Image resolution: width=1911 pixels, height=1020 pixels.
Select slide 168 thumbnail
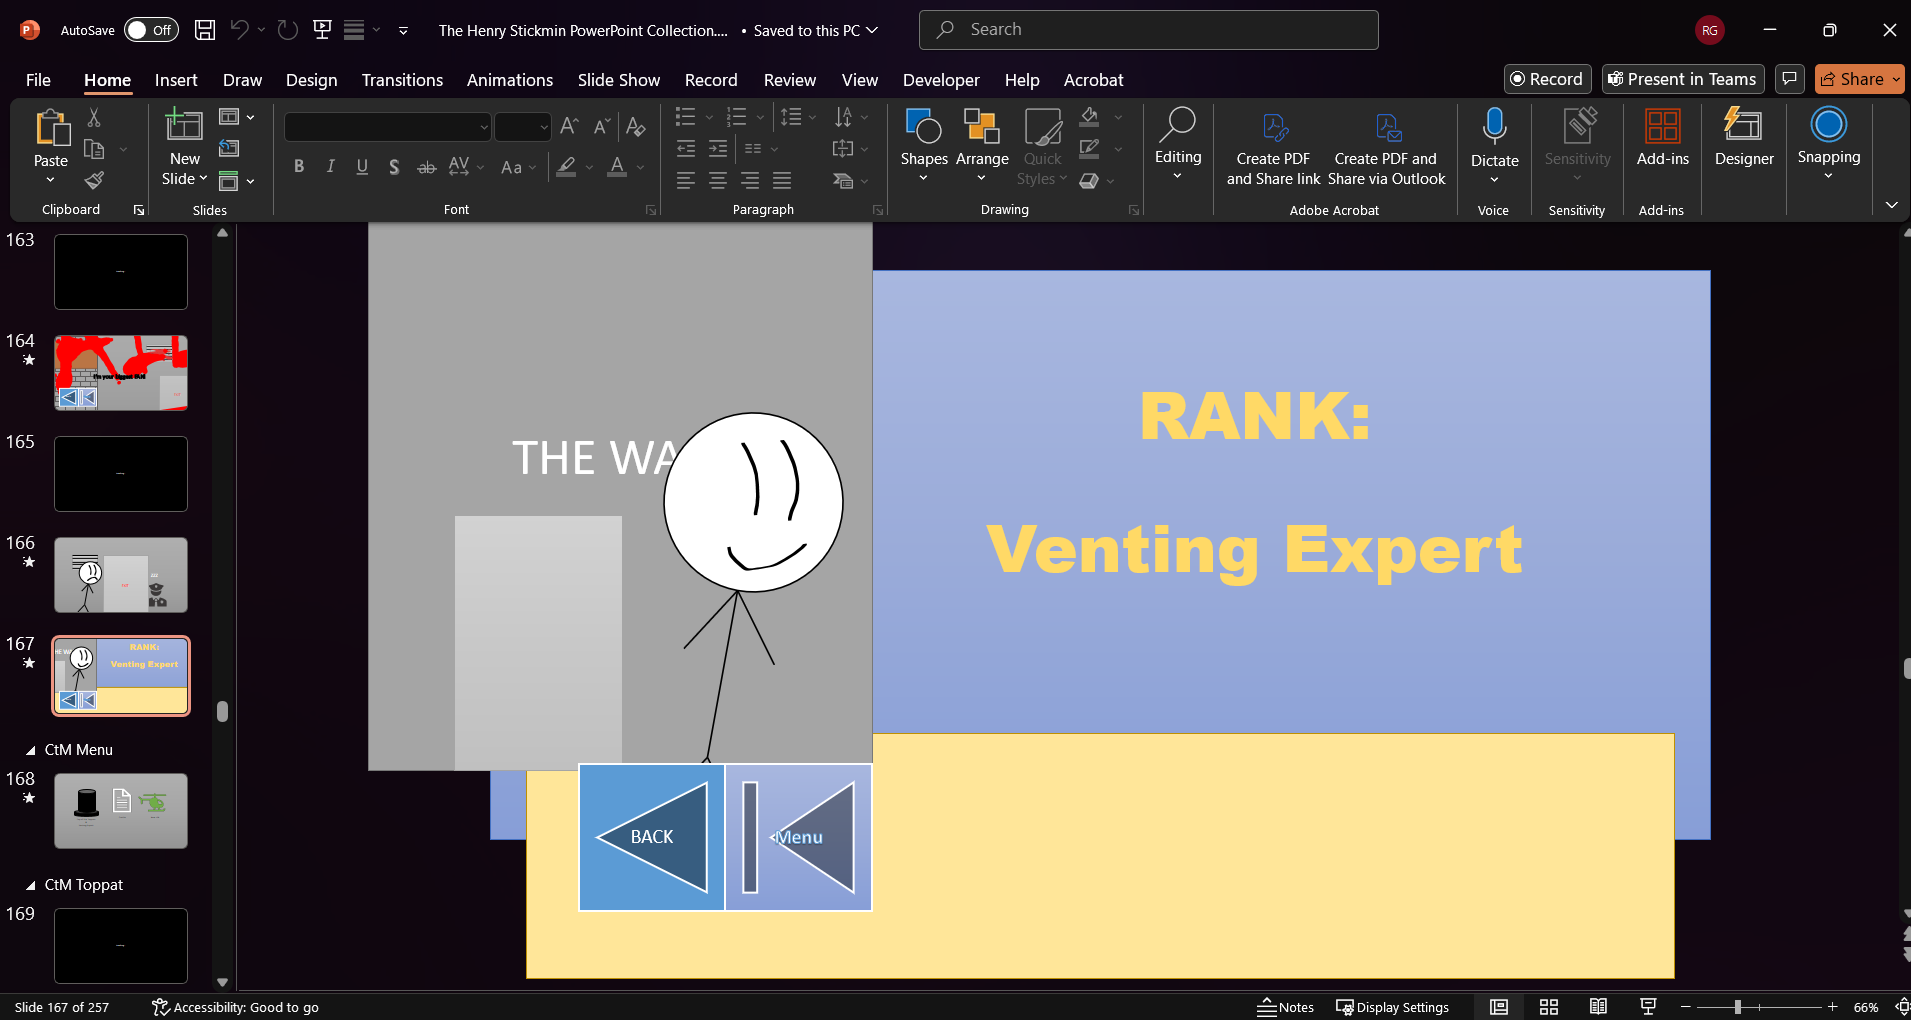pos(121,811)
